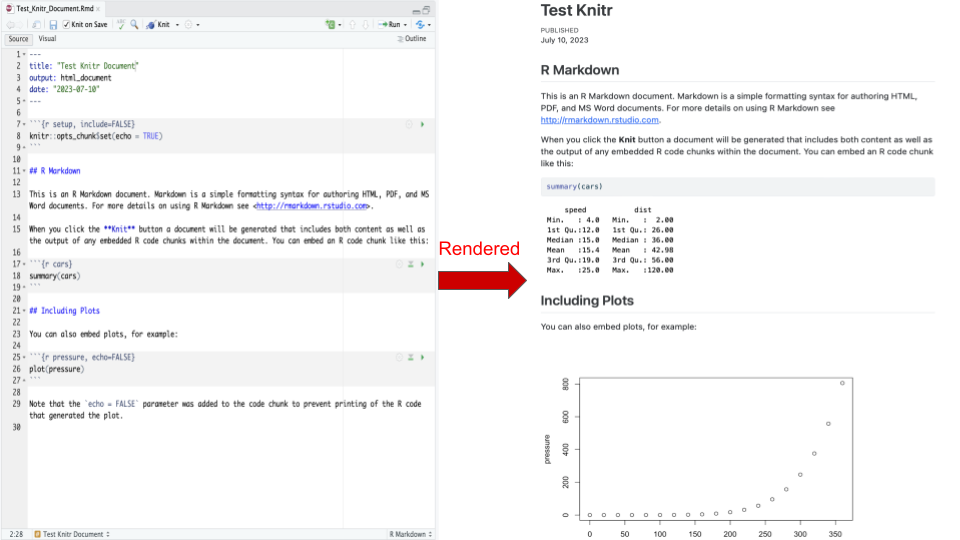The width and height of the screenshot is (960, 540).
Task: Toggle the Knit on Save checkbox
Action: tap(67, 24)
